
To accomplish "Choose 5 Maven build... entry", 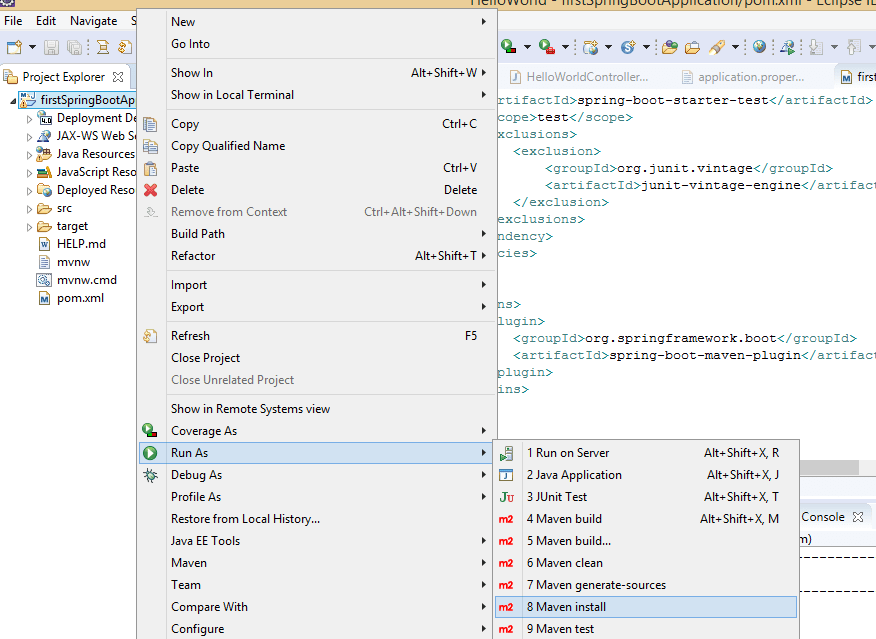I will [646, 541].
